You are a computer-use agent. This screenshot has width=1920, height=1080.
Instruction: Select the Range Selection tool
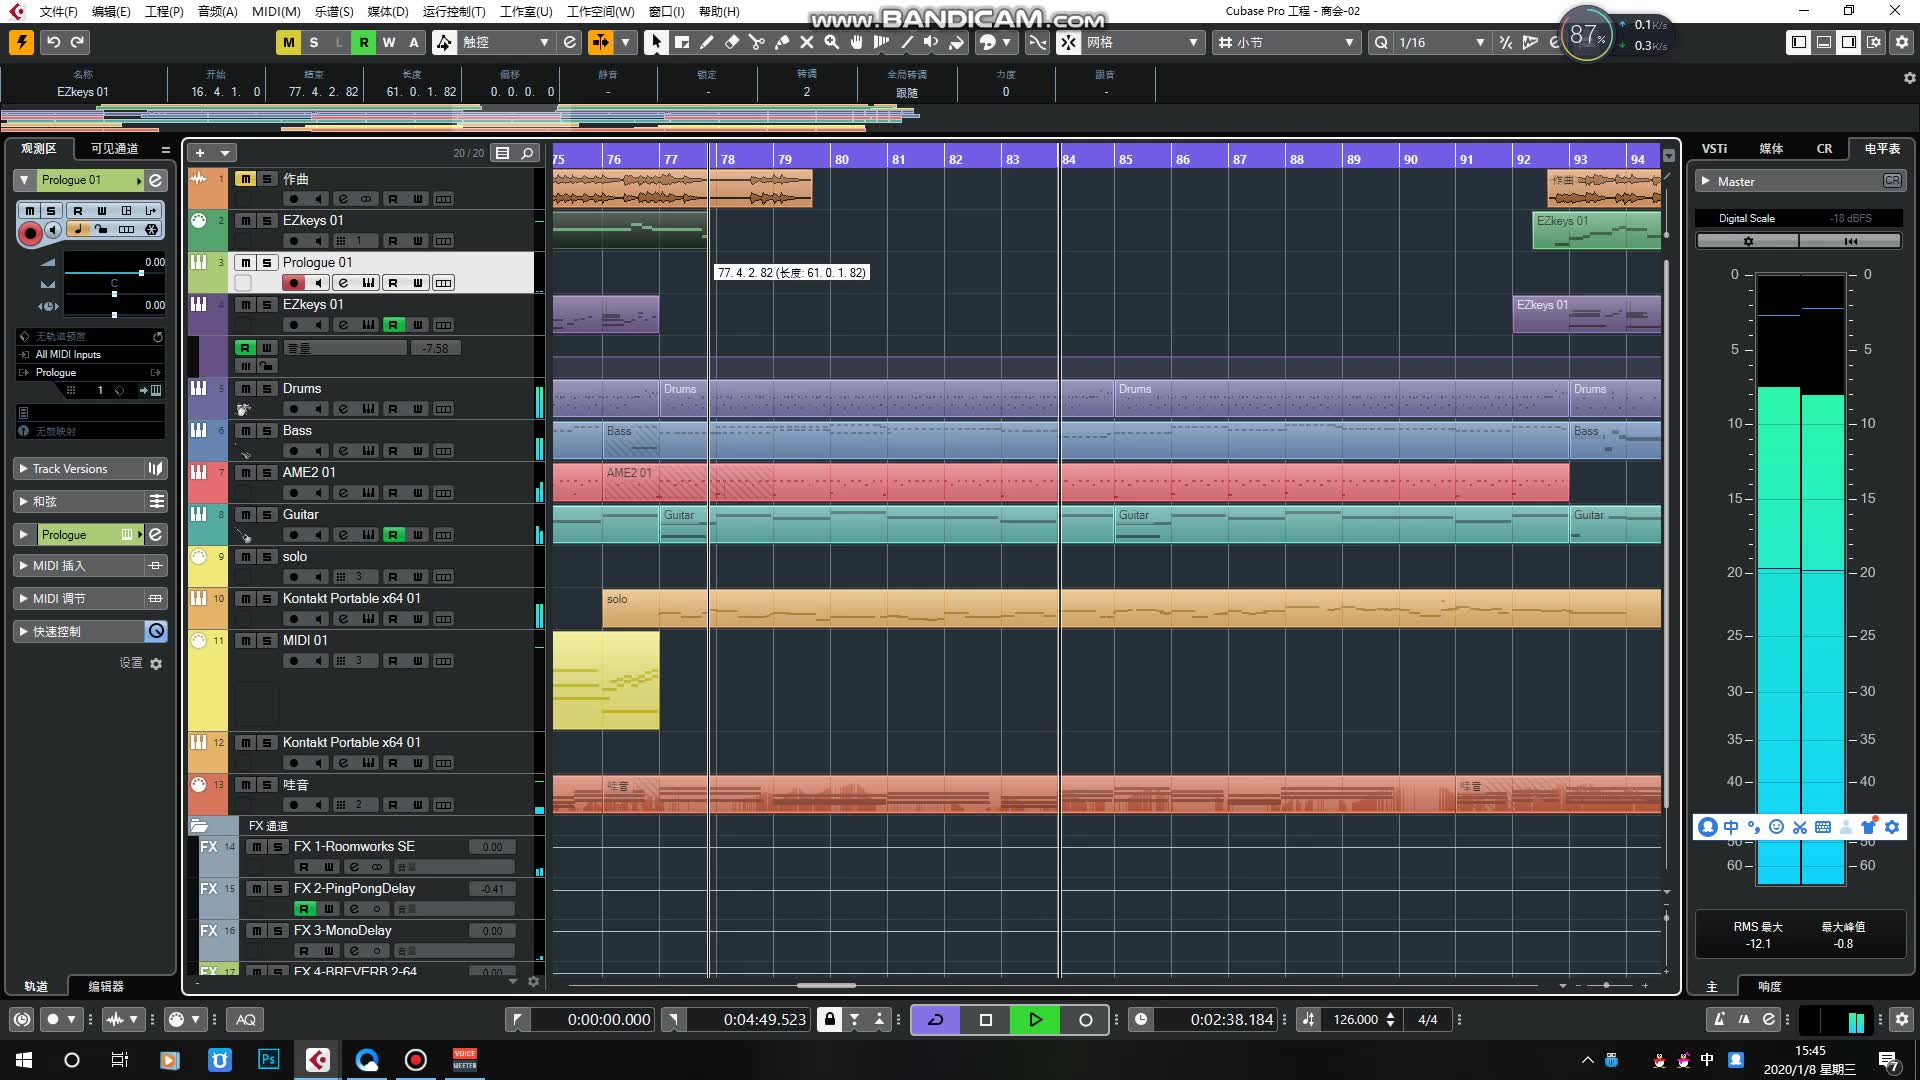682,42
